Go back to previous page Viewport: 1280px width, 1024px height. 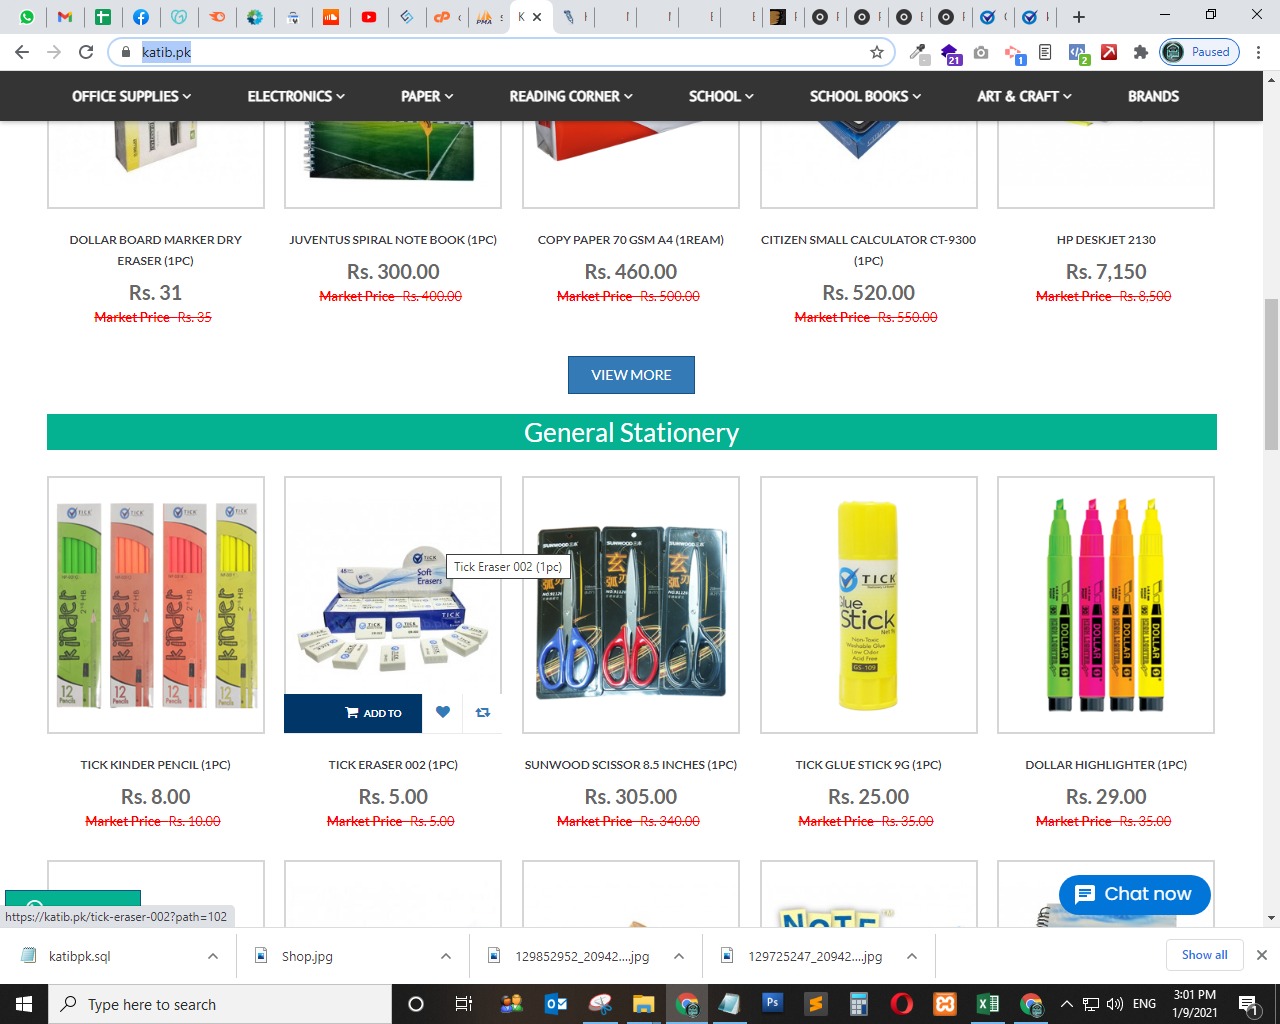click(x=22, y=52)
